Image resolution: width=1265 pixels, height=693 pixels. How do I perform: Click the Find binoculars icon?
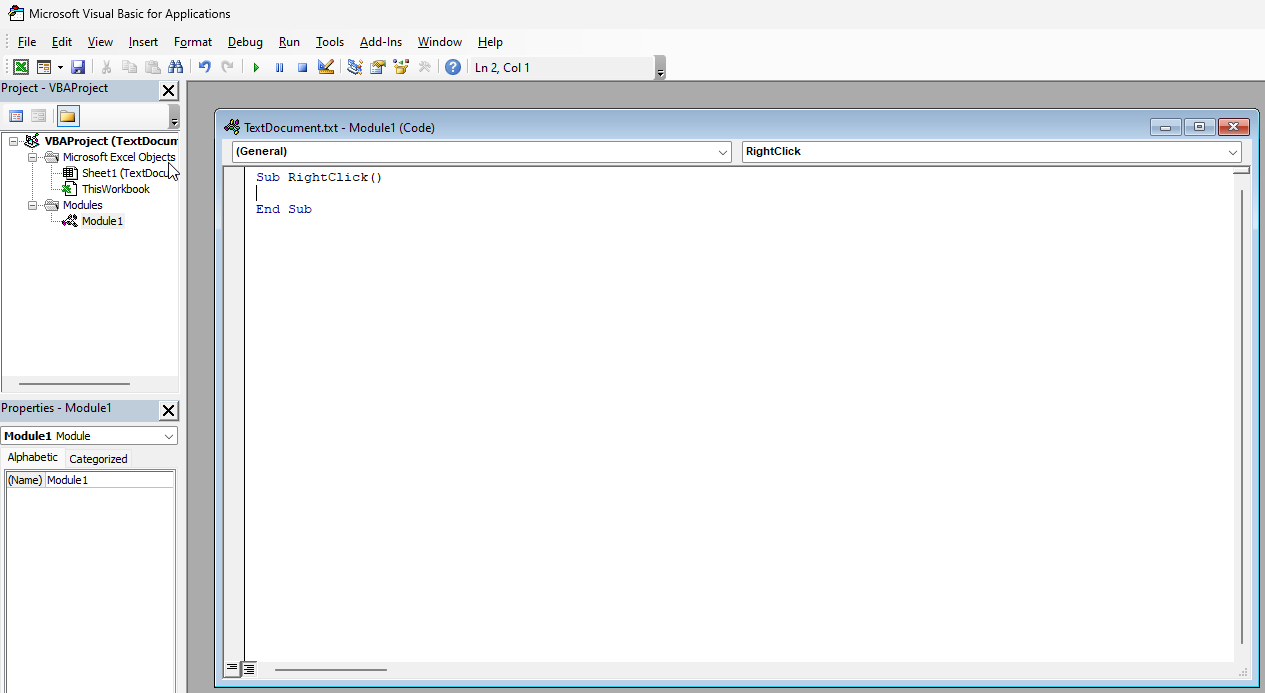[176, 67]
